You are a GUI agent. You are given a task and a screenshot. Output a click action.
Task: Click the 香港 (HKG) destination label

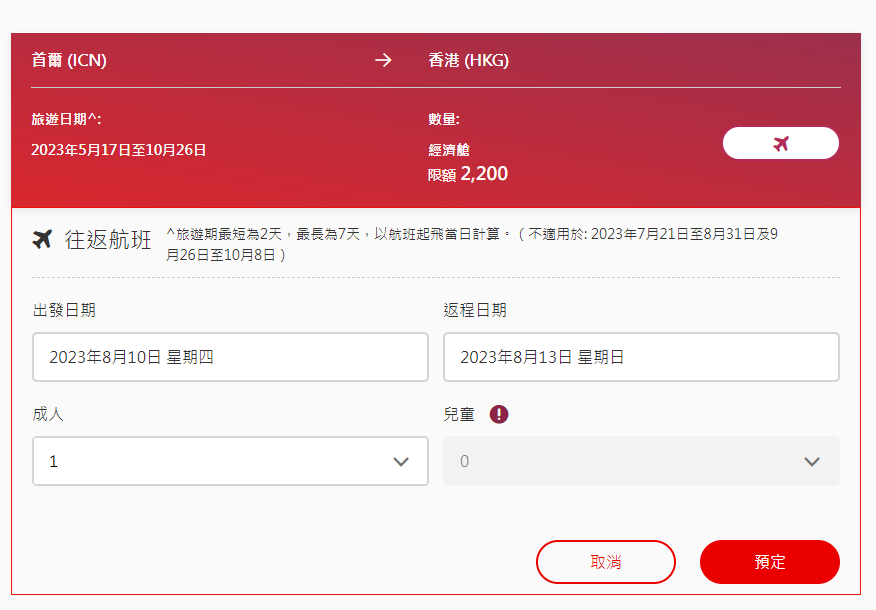468,60
